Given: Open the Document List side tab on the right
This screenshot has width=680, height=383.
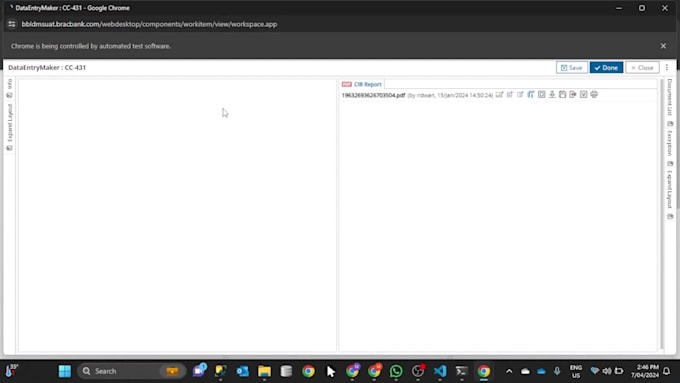Looking at the screenshot, I should 670,97.
